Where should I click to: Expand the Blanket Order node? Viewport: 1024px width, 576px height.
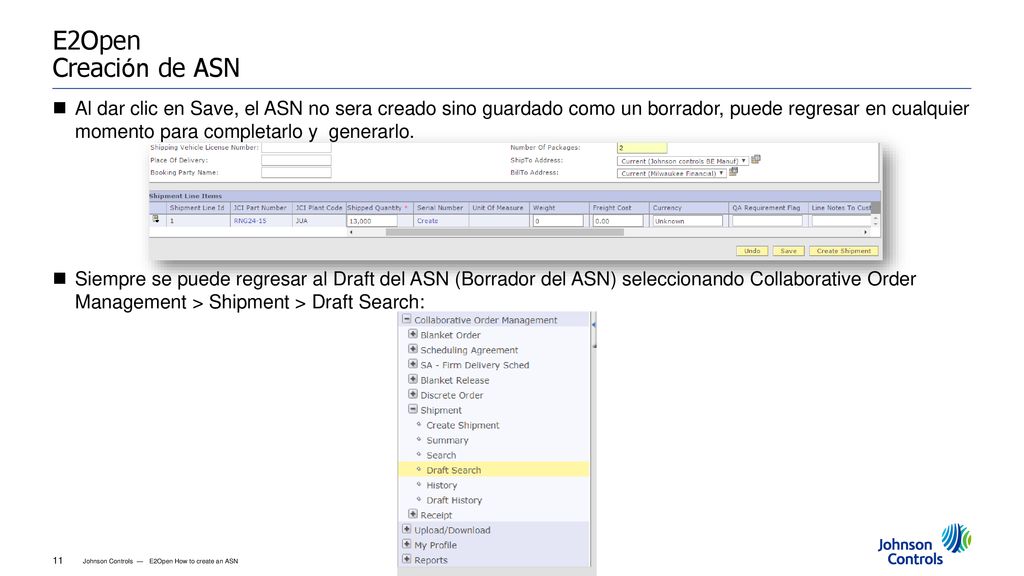coord(413,334)
